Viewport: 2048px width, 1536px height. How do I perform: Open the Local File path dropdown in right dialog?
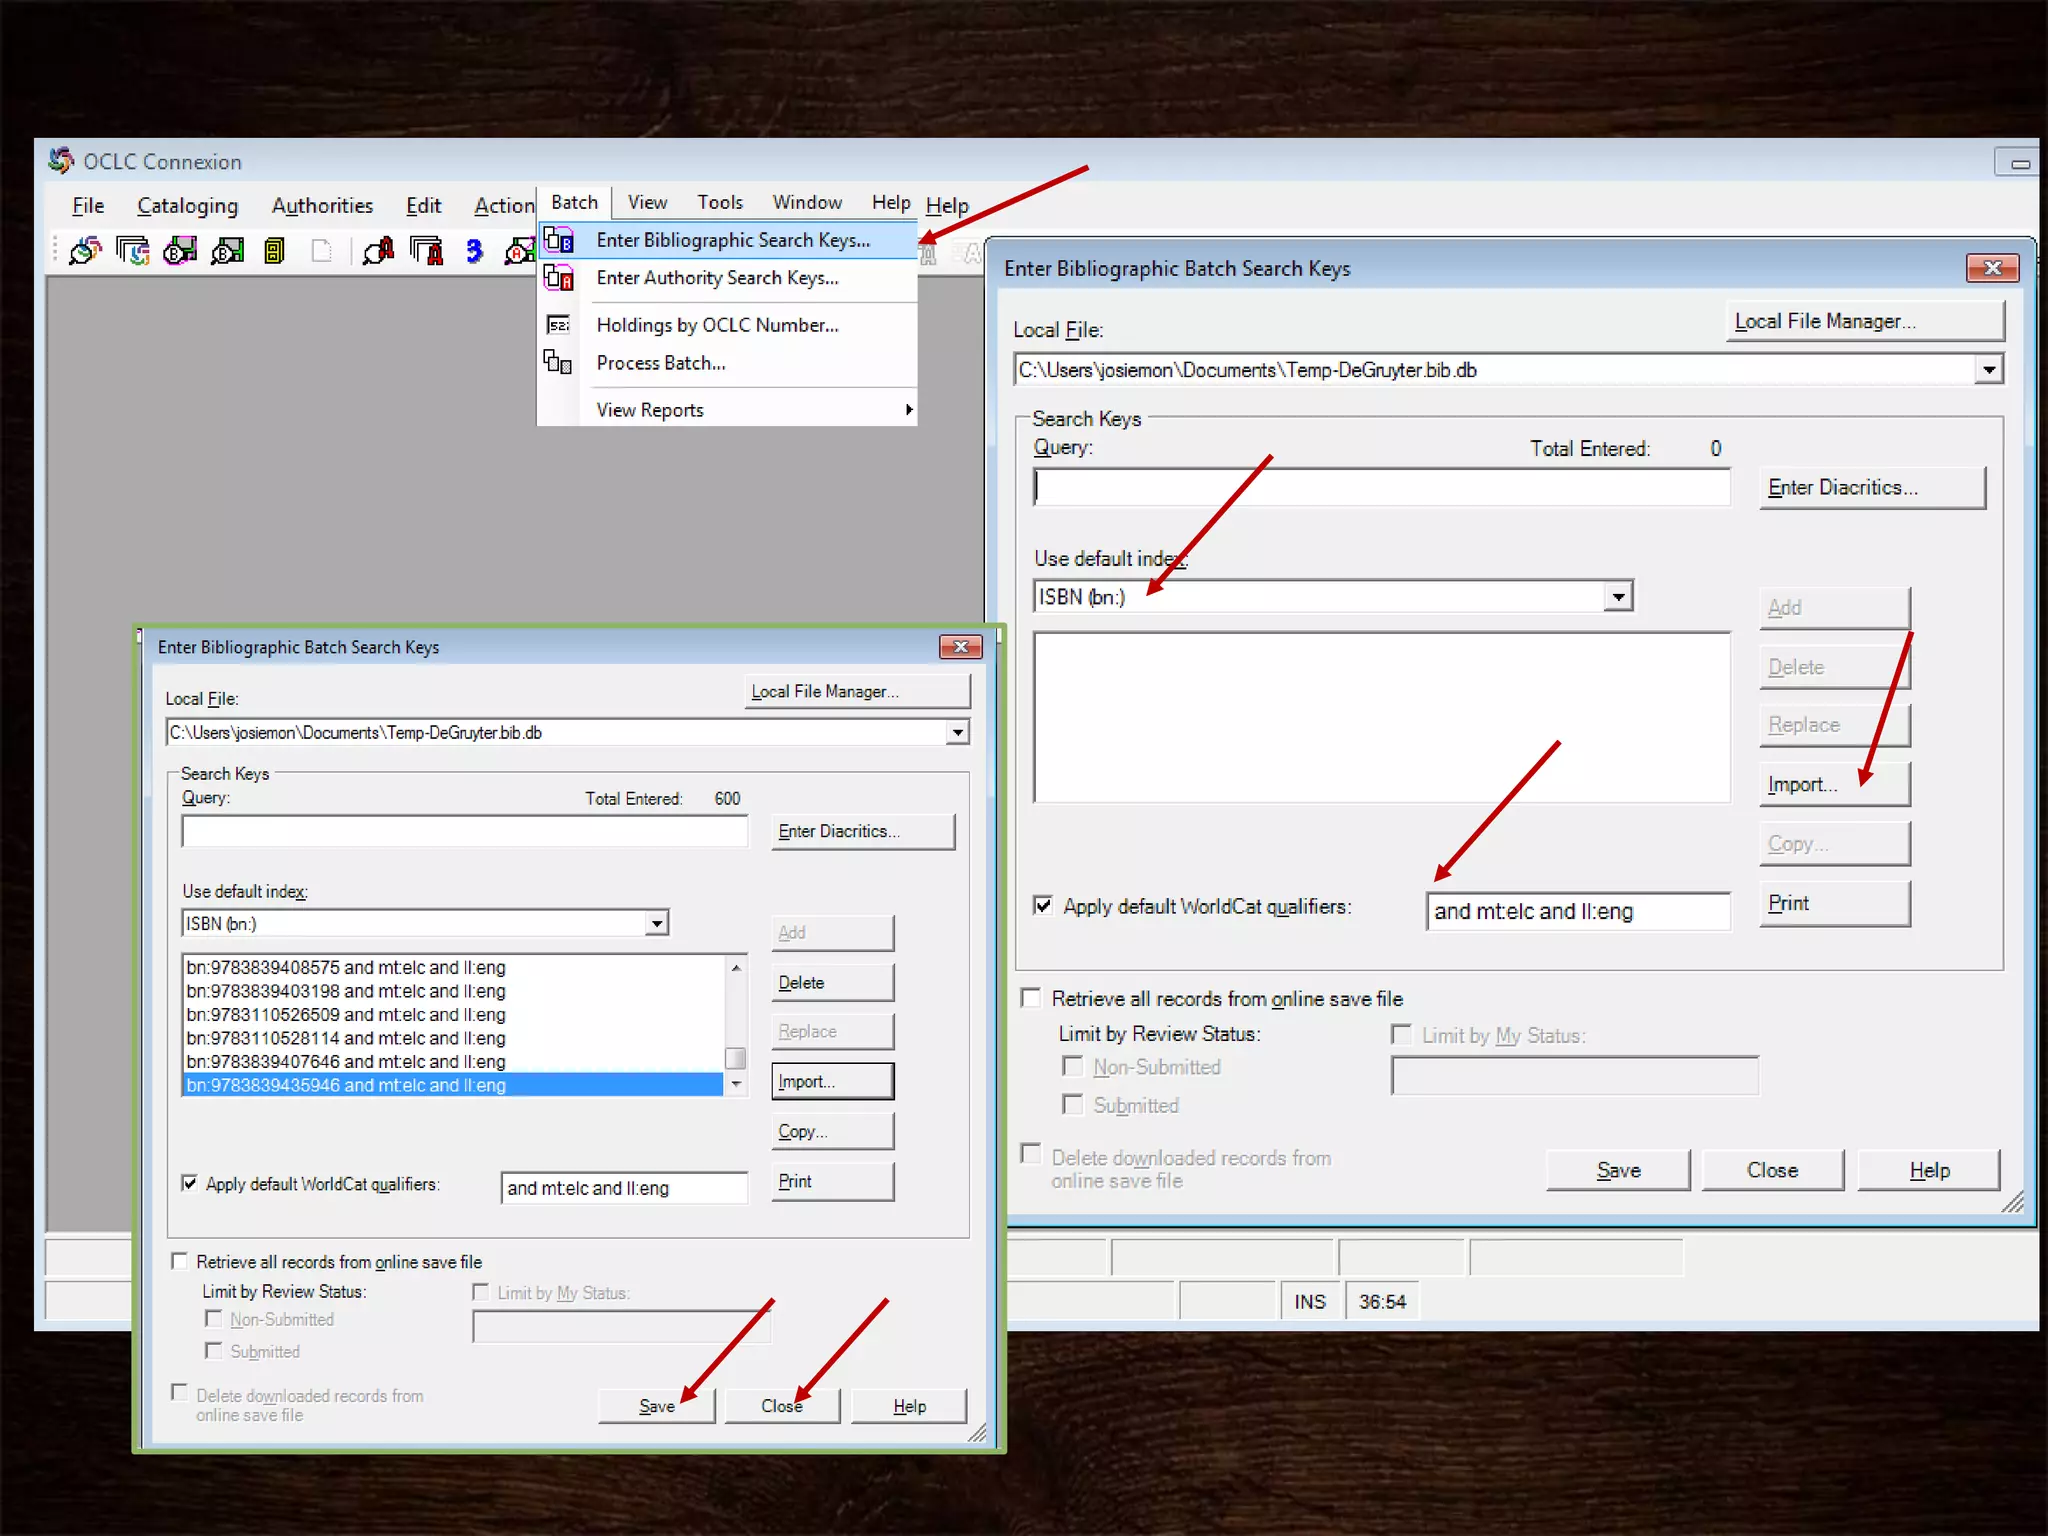pyautogui.click(x=1989, y=370)
